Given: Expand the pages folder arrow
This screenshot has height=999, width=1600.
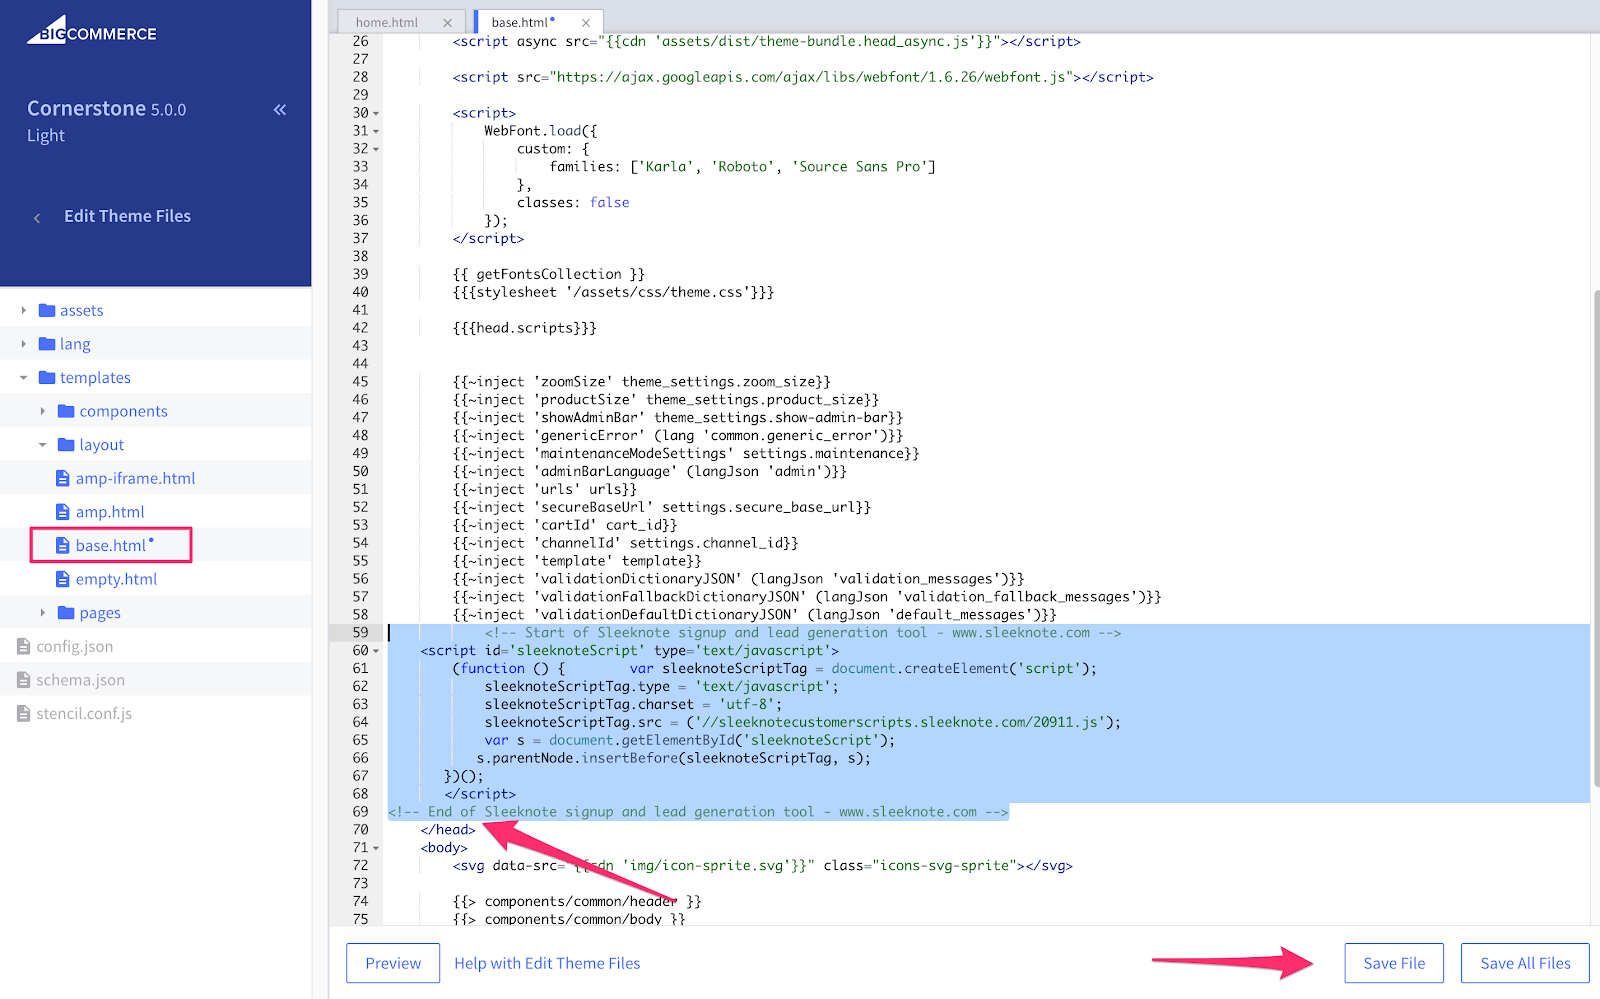Looking at the screenshot, I should (43, 612).
